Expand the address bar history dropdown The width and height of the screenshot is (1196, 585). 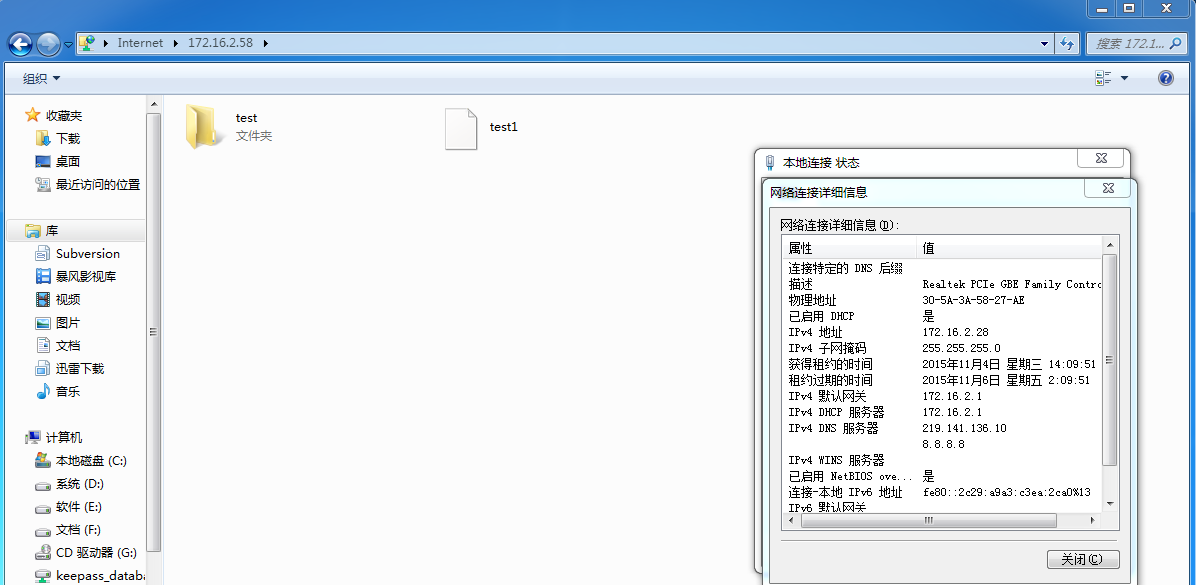(x=1044, y=44)
